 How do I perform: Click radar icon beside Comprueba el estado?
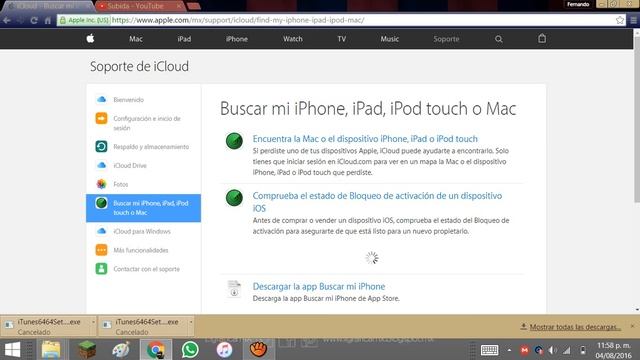(234, 198)
